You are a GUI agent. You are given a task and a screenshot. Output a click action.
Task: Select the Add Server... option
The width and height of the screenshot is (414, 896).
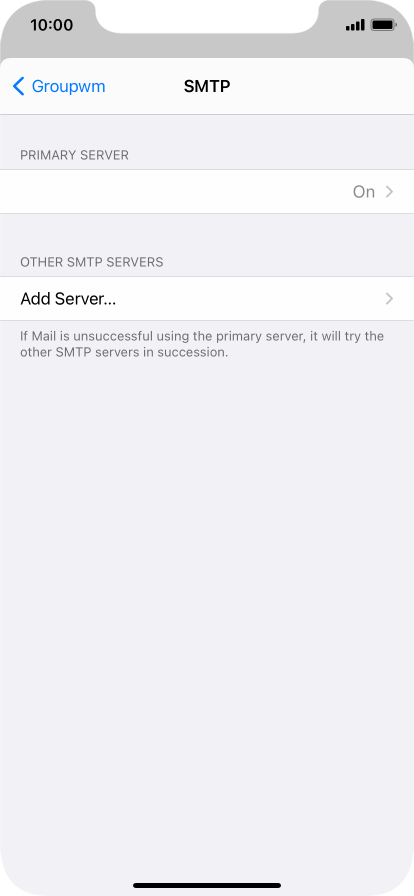207,298
